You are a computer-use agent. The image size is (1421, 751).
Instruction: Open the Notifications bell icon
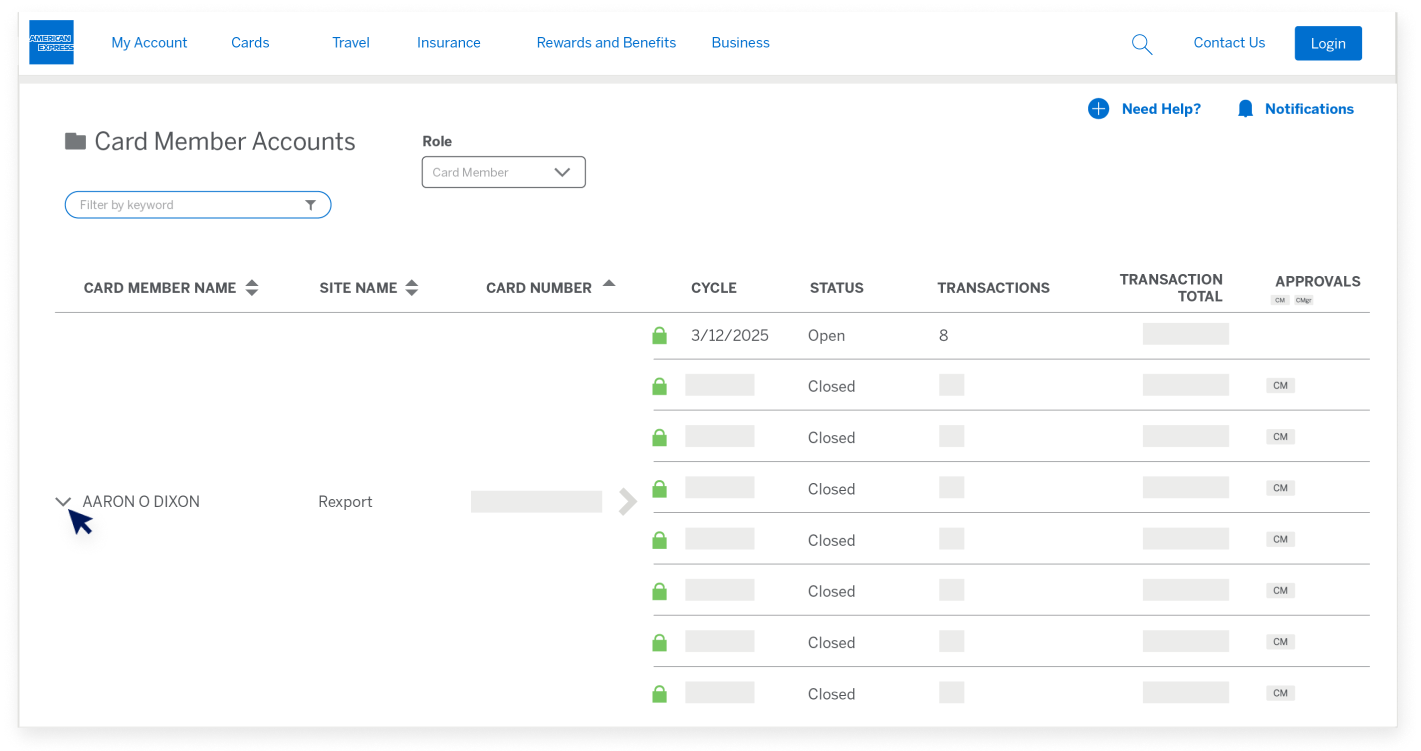1245,109
